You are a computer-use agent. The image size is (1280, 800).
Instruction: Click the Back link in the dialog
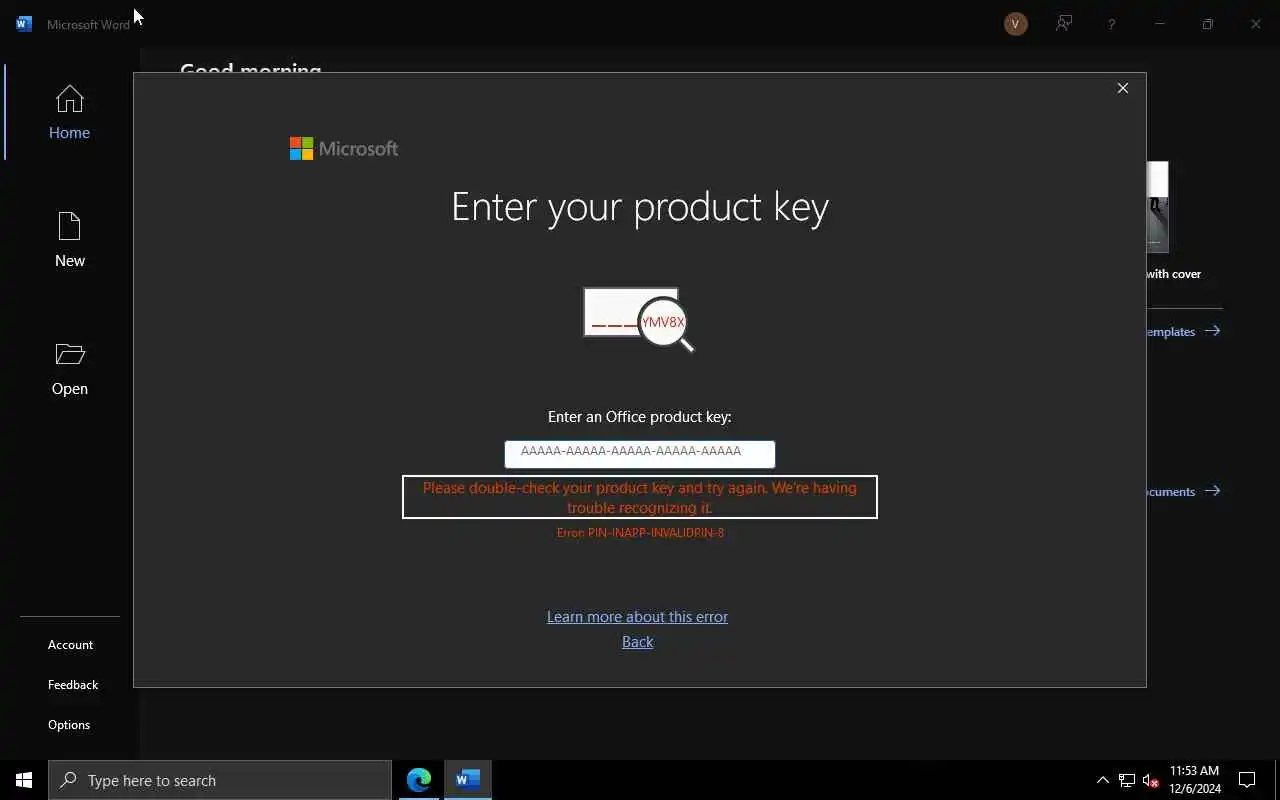pos(637,642)
